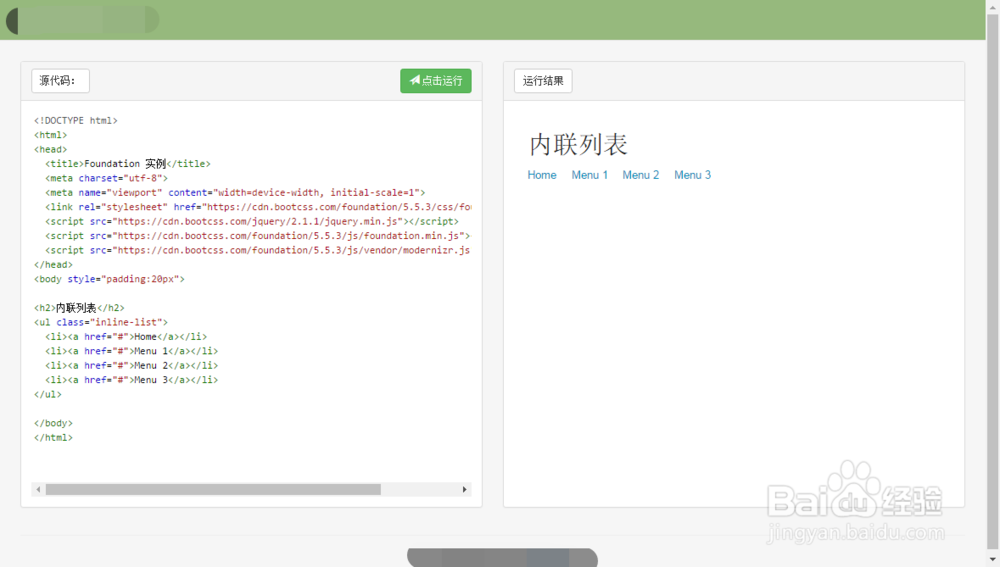
Task: Click the Foundation 实例 title code line
Action: [x=128, y=164]
